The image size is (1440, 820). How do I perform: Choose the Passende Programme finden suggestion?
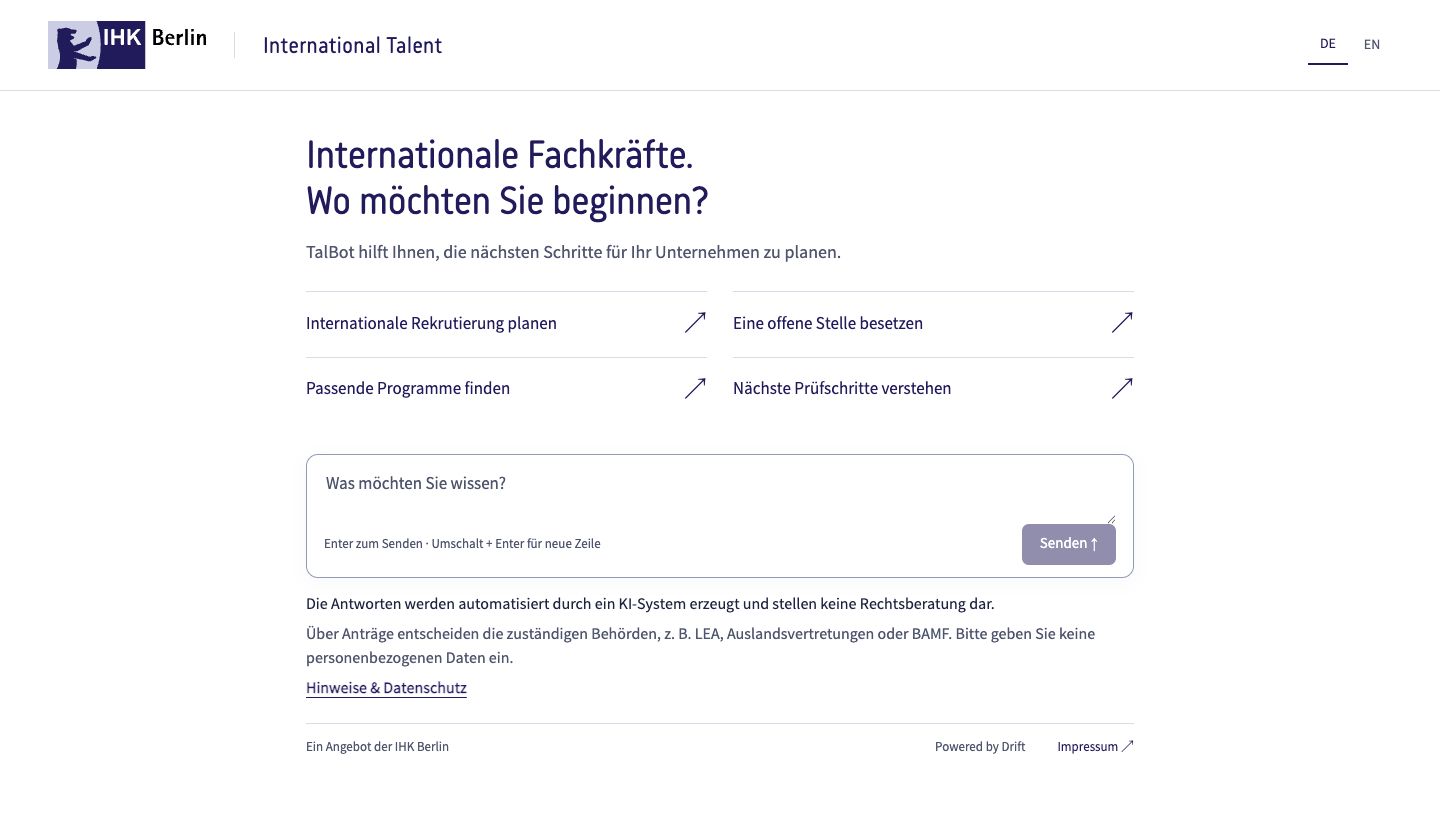(x=506, y=388)
